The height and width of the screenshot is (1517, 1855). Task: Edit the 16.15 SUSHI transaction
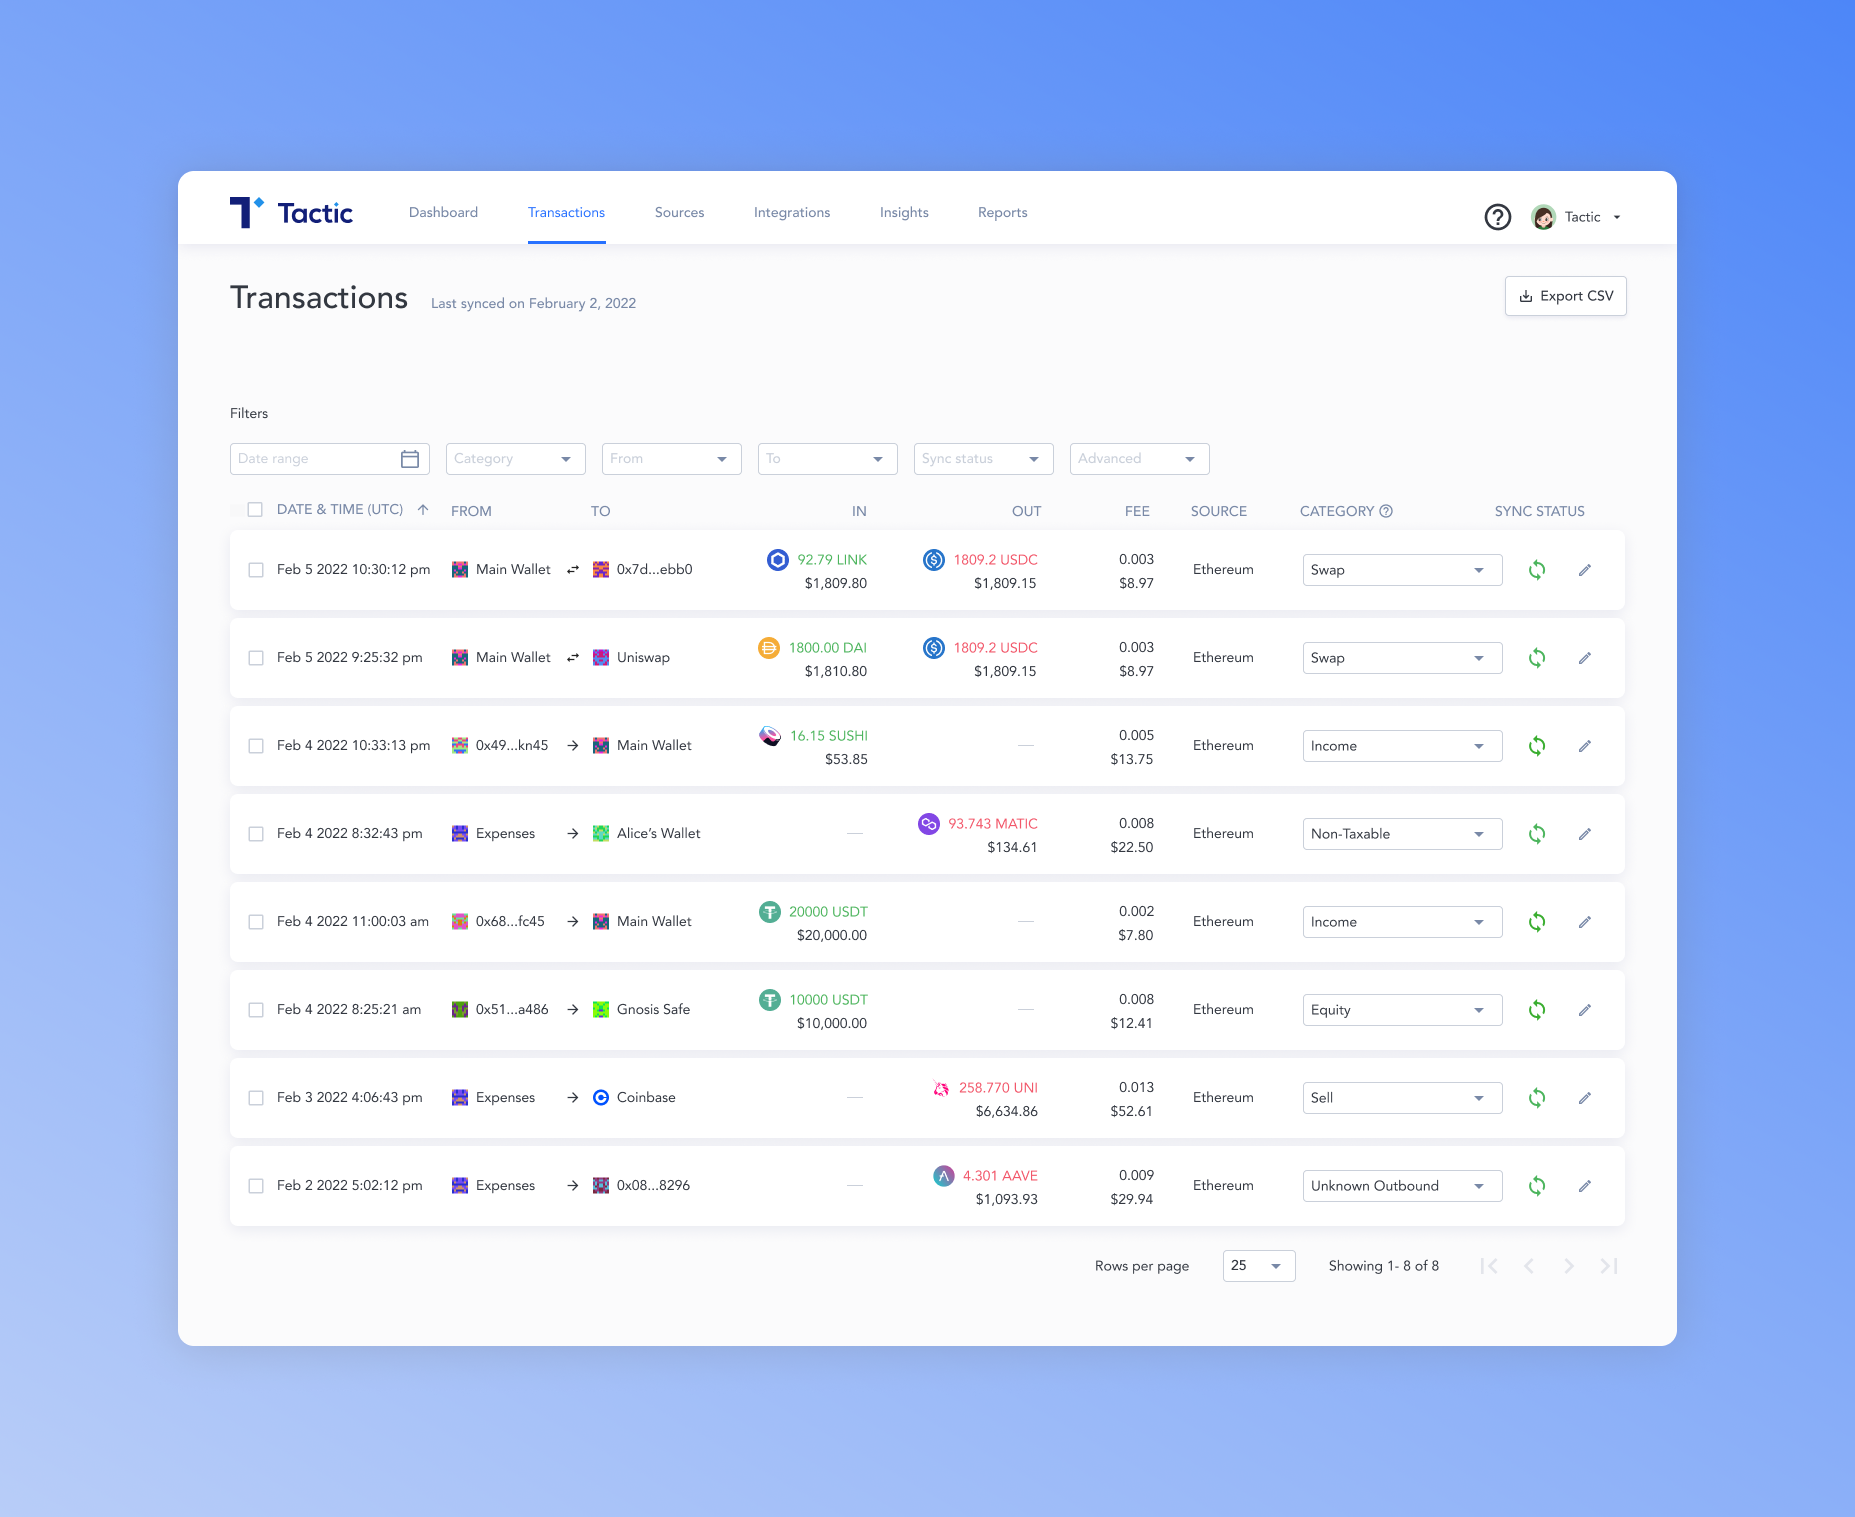(x=1585, y=746)
